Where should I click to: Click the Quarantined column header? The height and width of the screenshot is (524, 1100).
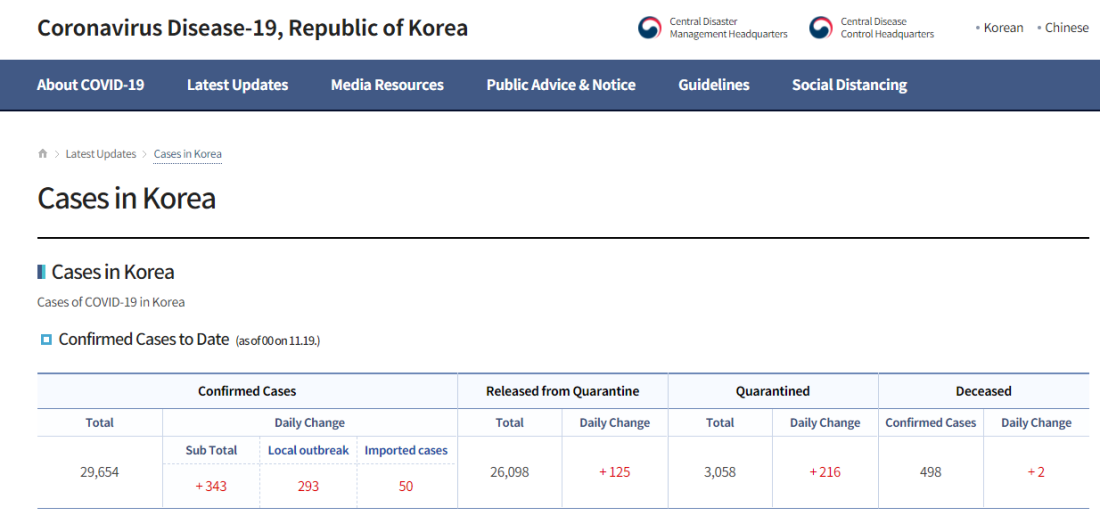(x=772, y=391)
